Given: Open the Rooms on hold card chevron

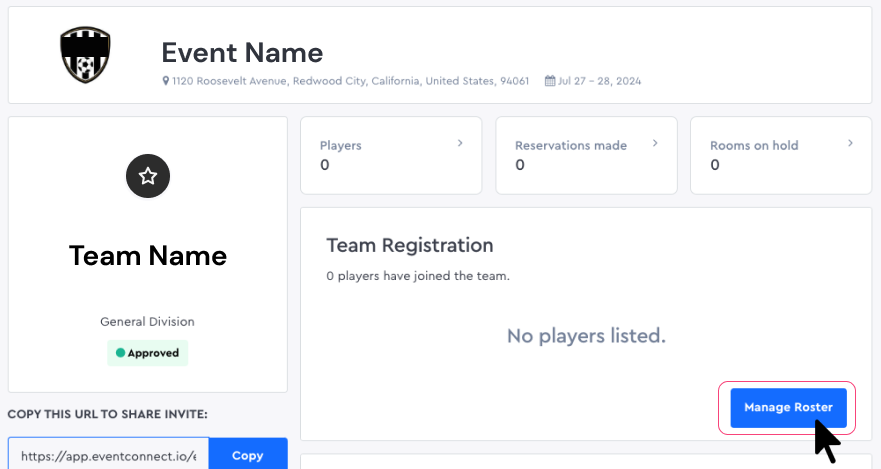Looking at the screenshot, I should coord(850,143).
